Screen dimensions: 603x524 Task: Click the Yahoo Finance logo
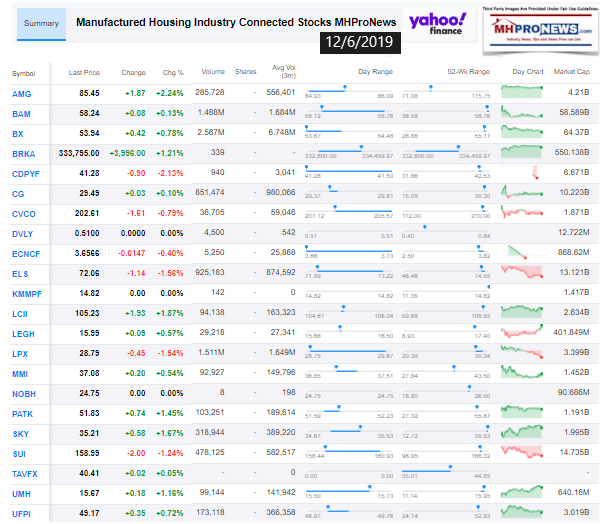tap(438, 24)
